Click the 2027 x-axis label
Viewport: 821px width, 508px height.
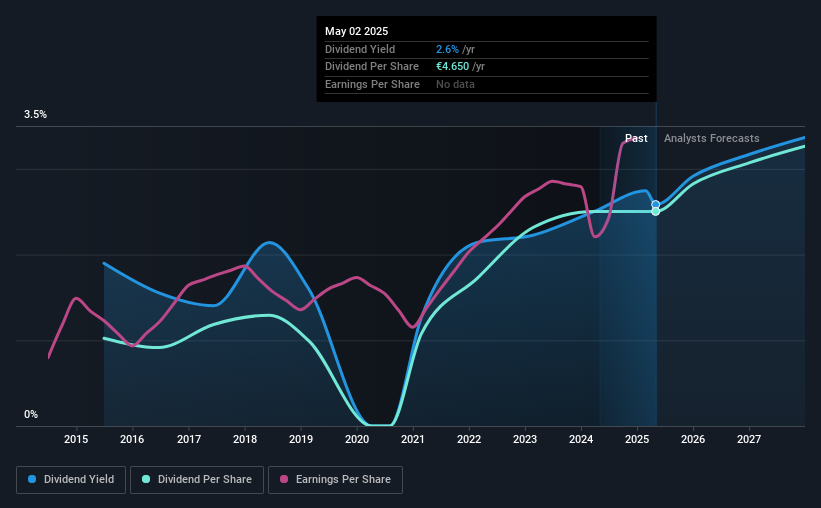point(749,439)
